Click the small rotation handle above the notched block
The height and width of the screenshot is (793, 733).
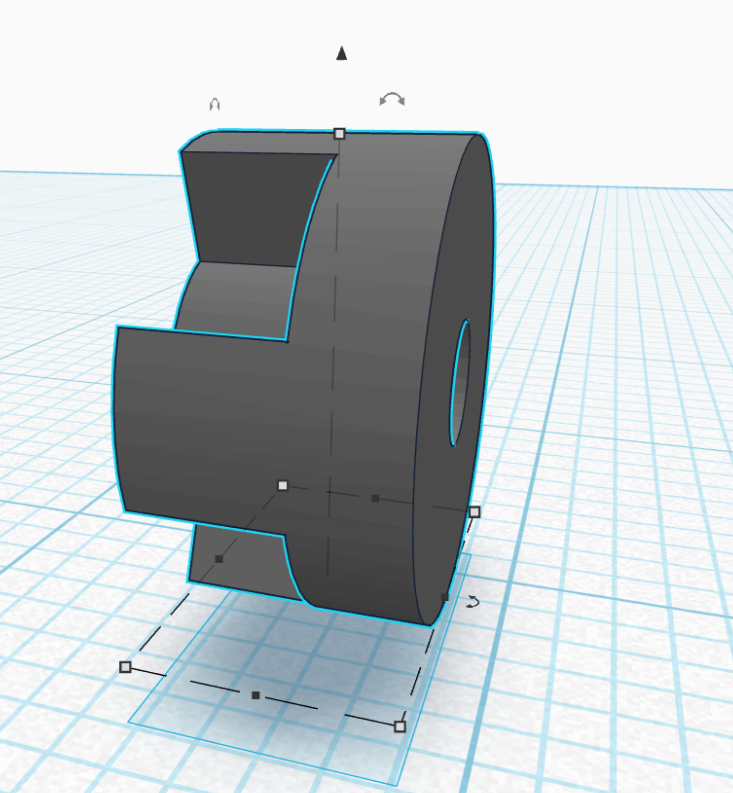point(213,104)
